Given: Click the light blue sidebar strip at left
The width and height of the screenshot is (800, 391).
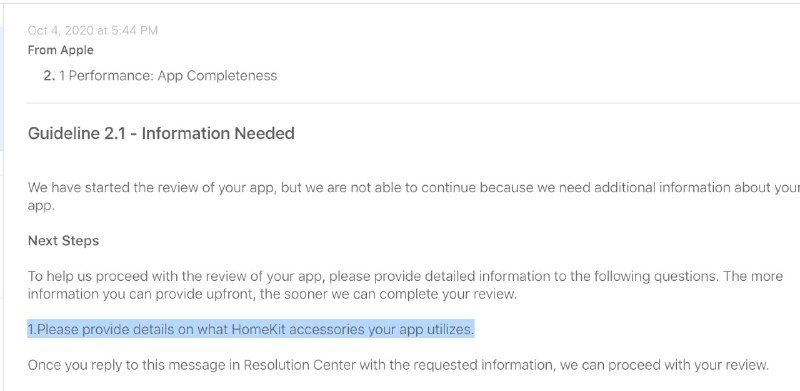Looking at the screenshot, I should (2, 89).
